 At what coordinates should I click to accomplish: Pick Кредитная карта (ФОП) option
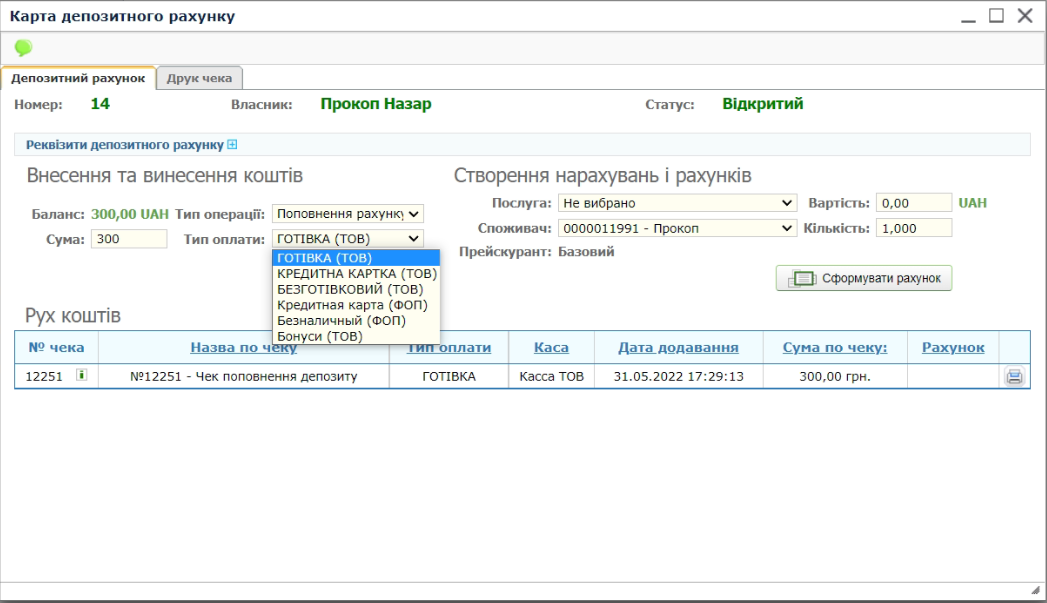coord(352,305)
